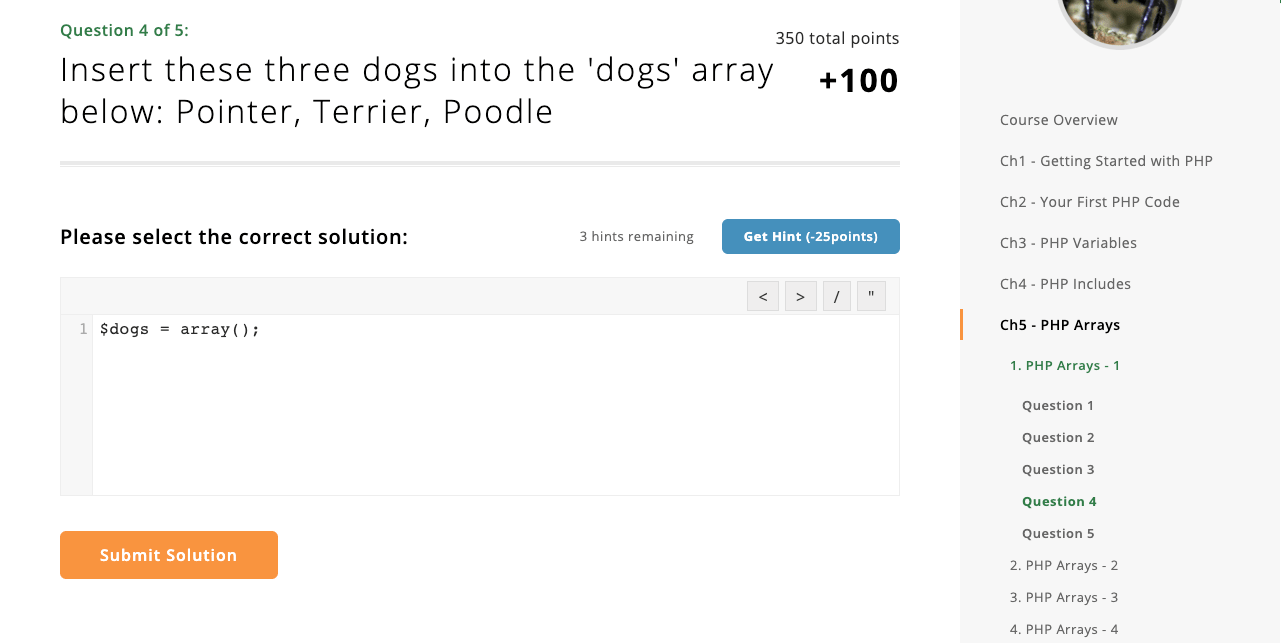Insert the forward slash symbol button
This screenshot has width=1281, height=643.
837,296
